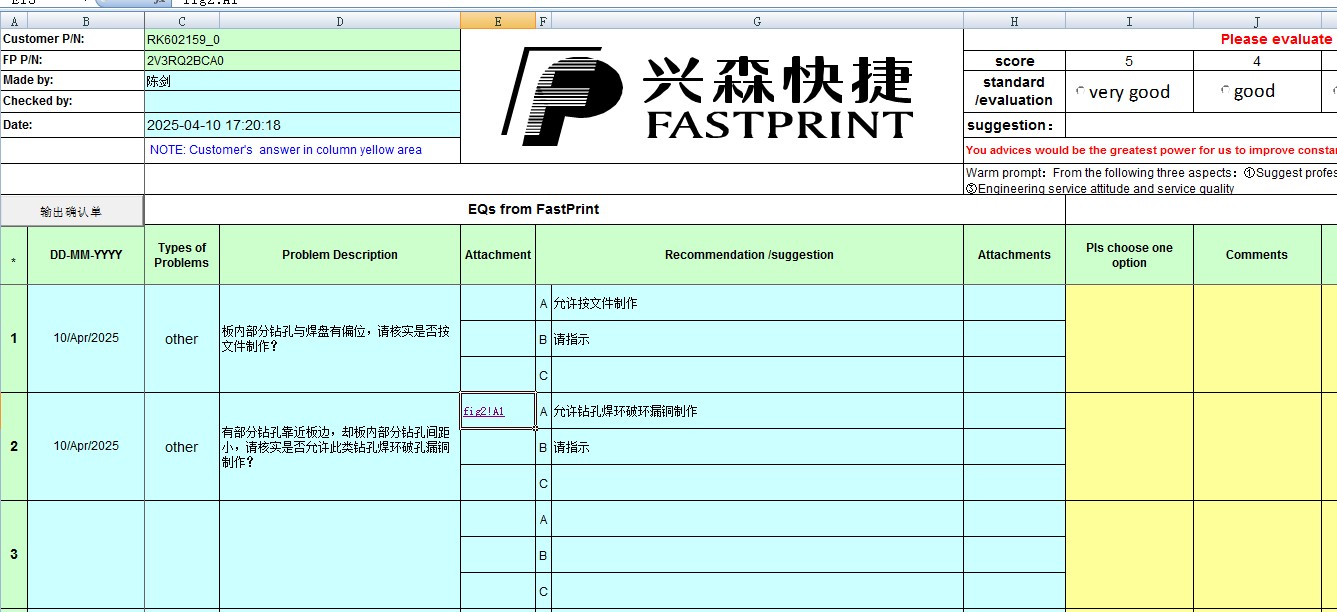Click yellow option cell for problem 3
This screenshot has height=612, width=1337.
(1129, 554)
